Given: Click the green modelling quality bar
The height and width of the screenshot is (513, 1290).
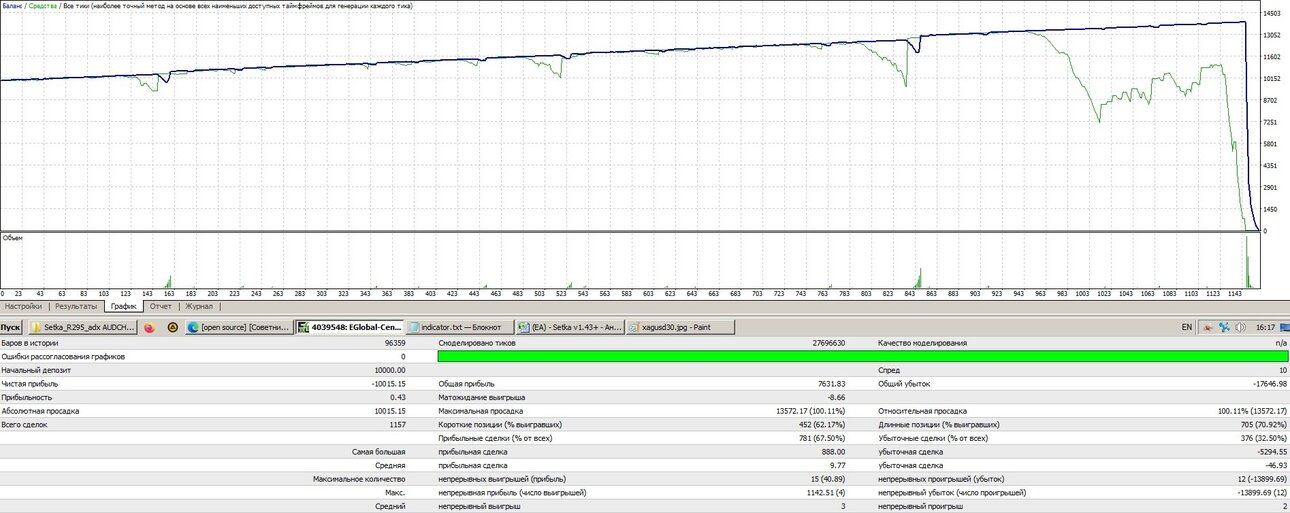Looking at the screenshot, I should coord(863,356).
